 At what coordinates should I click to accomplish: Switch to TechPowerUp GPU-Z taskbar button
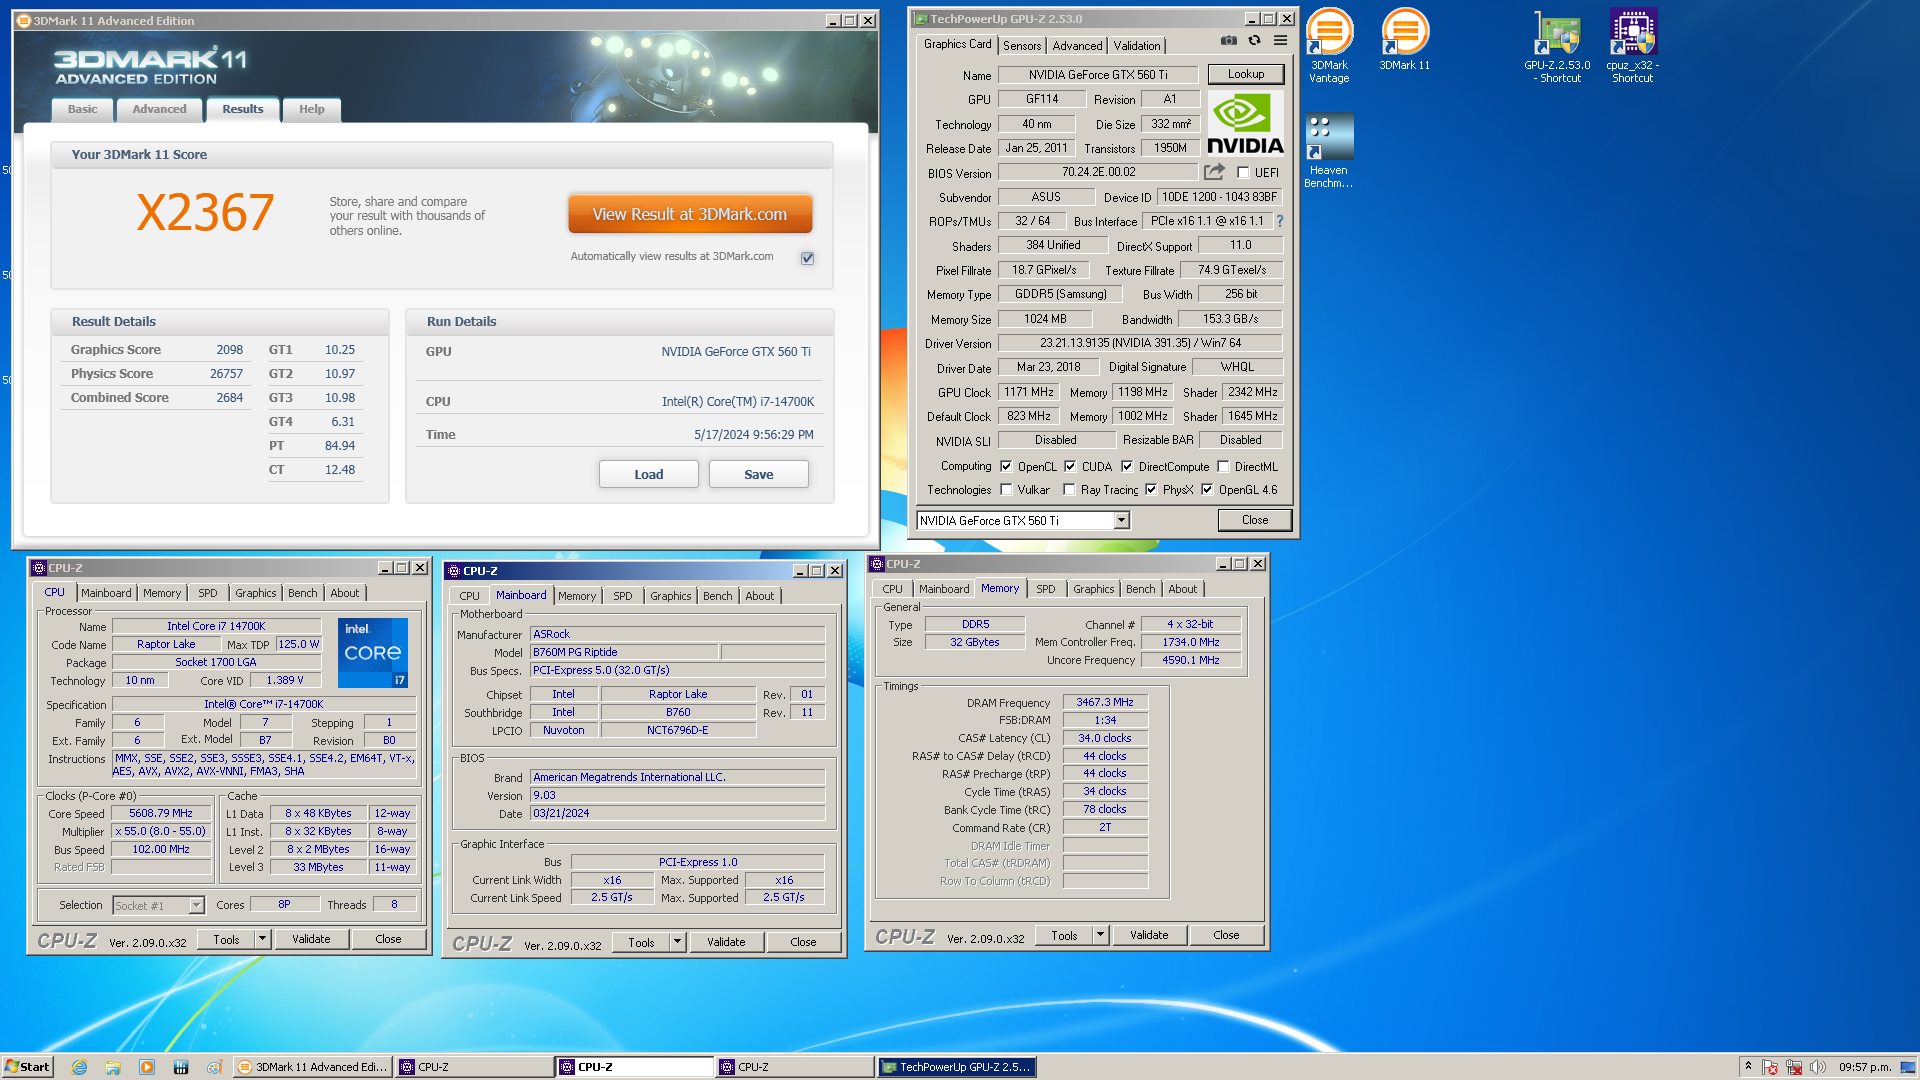[x=956, y=1067]
